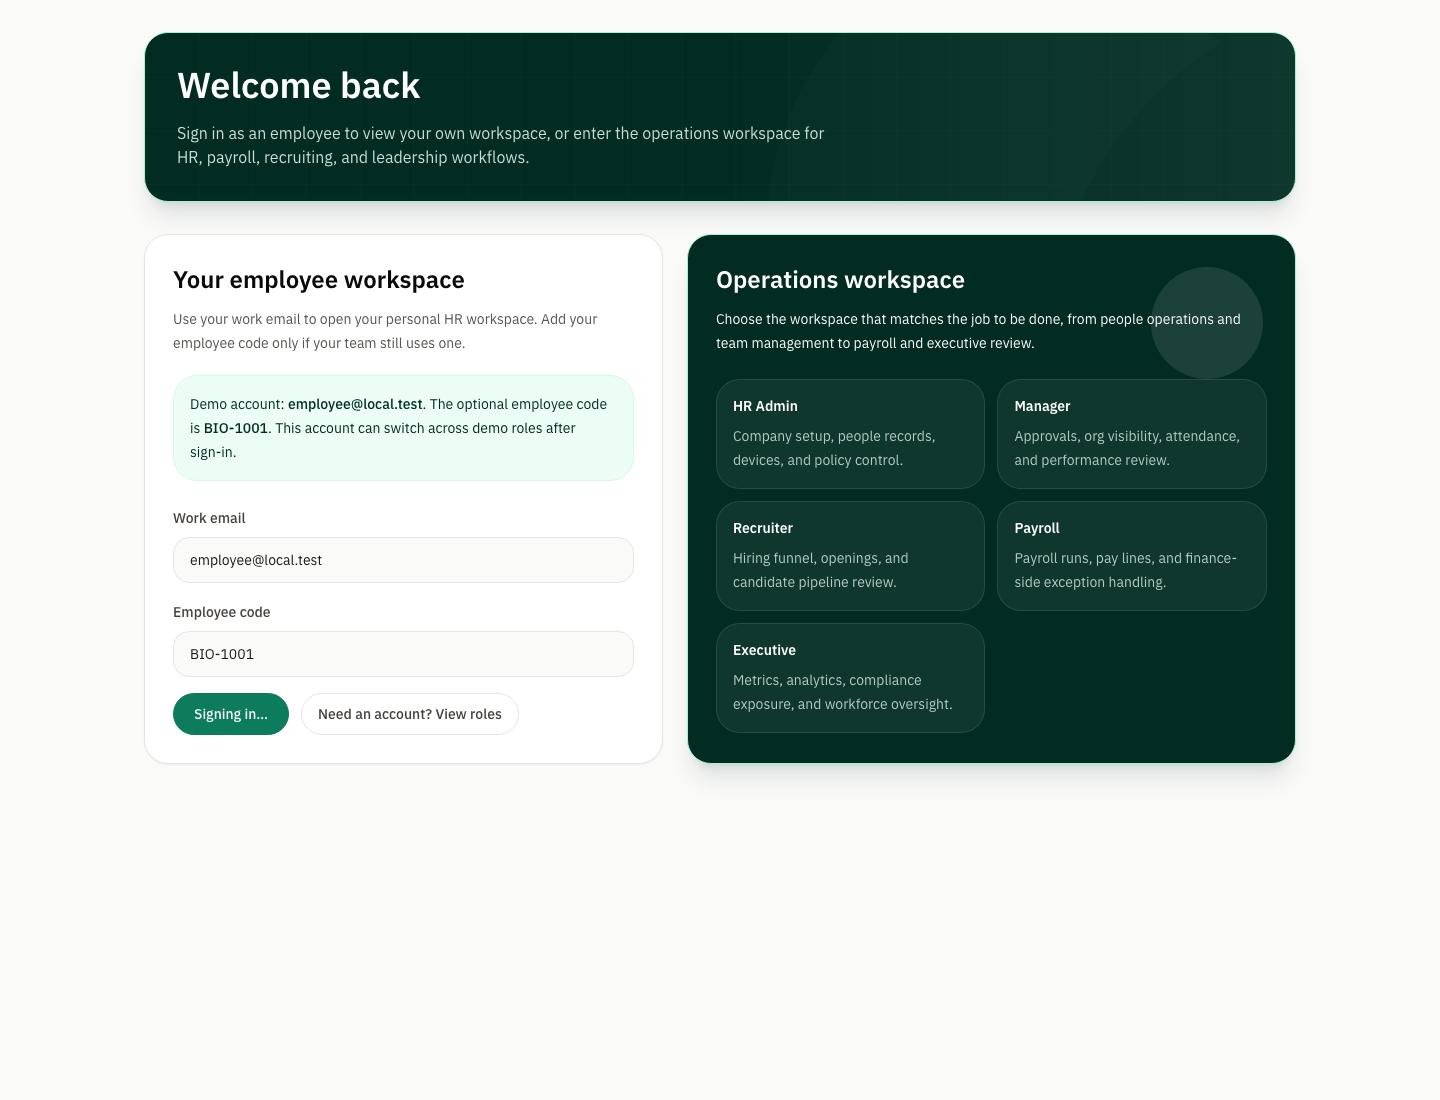Screen dimensions: 1440x1100
Task: Click the "Welcome back" banner heading
Action: tap(298, 86)
